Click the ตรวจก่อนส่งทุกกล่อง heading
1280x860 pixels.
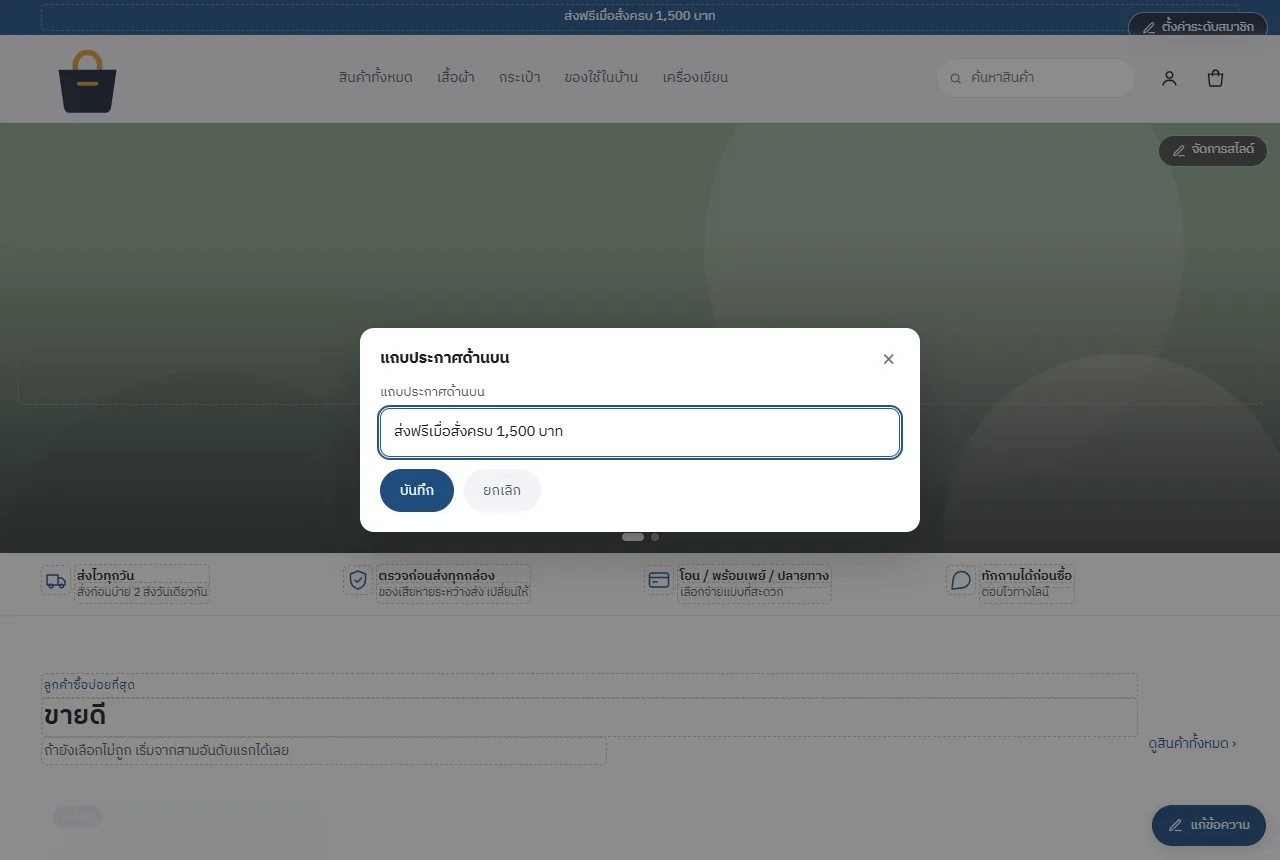coord(436,576)
